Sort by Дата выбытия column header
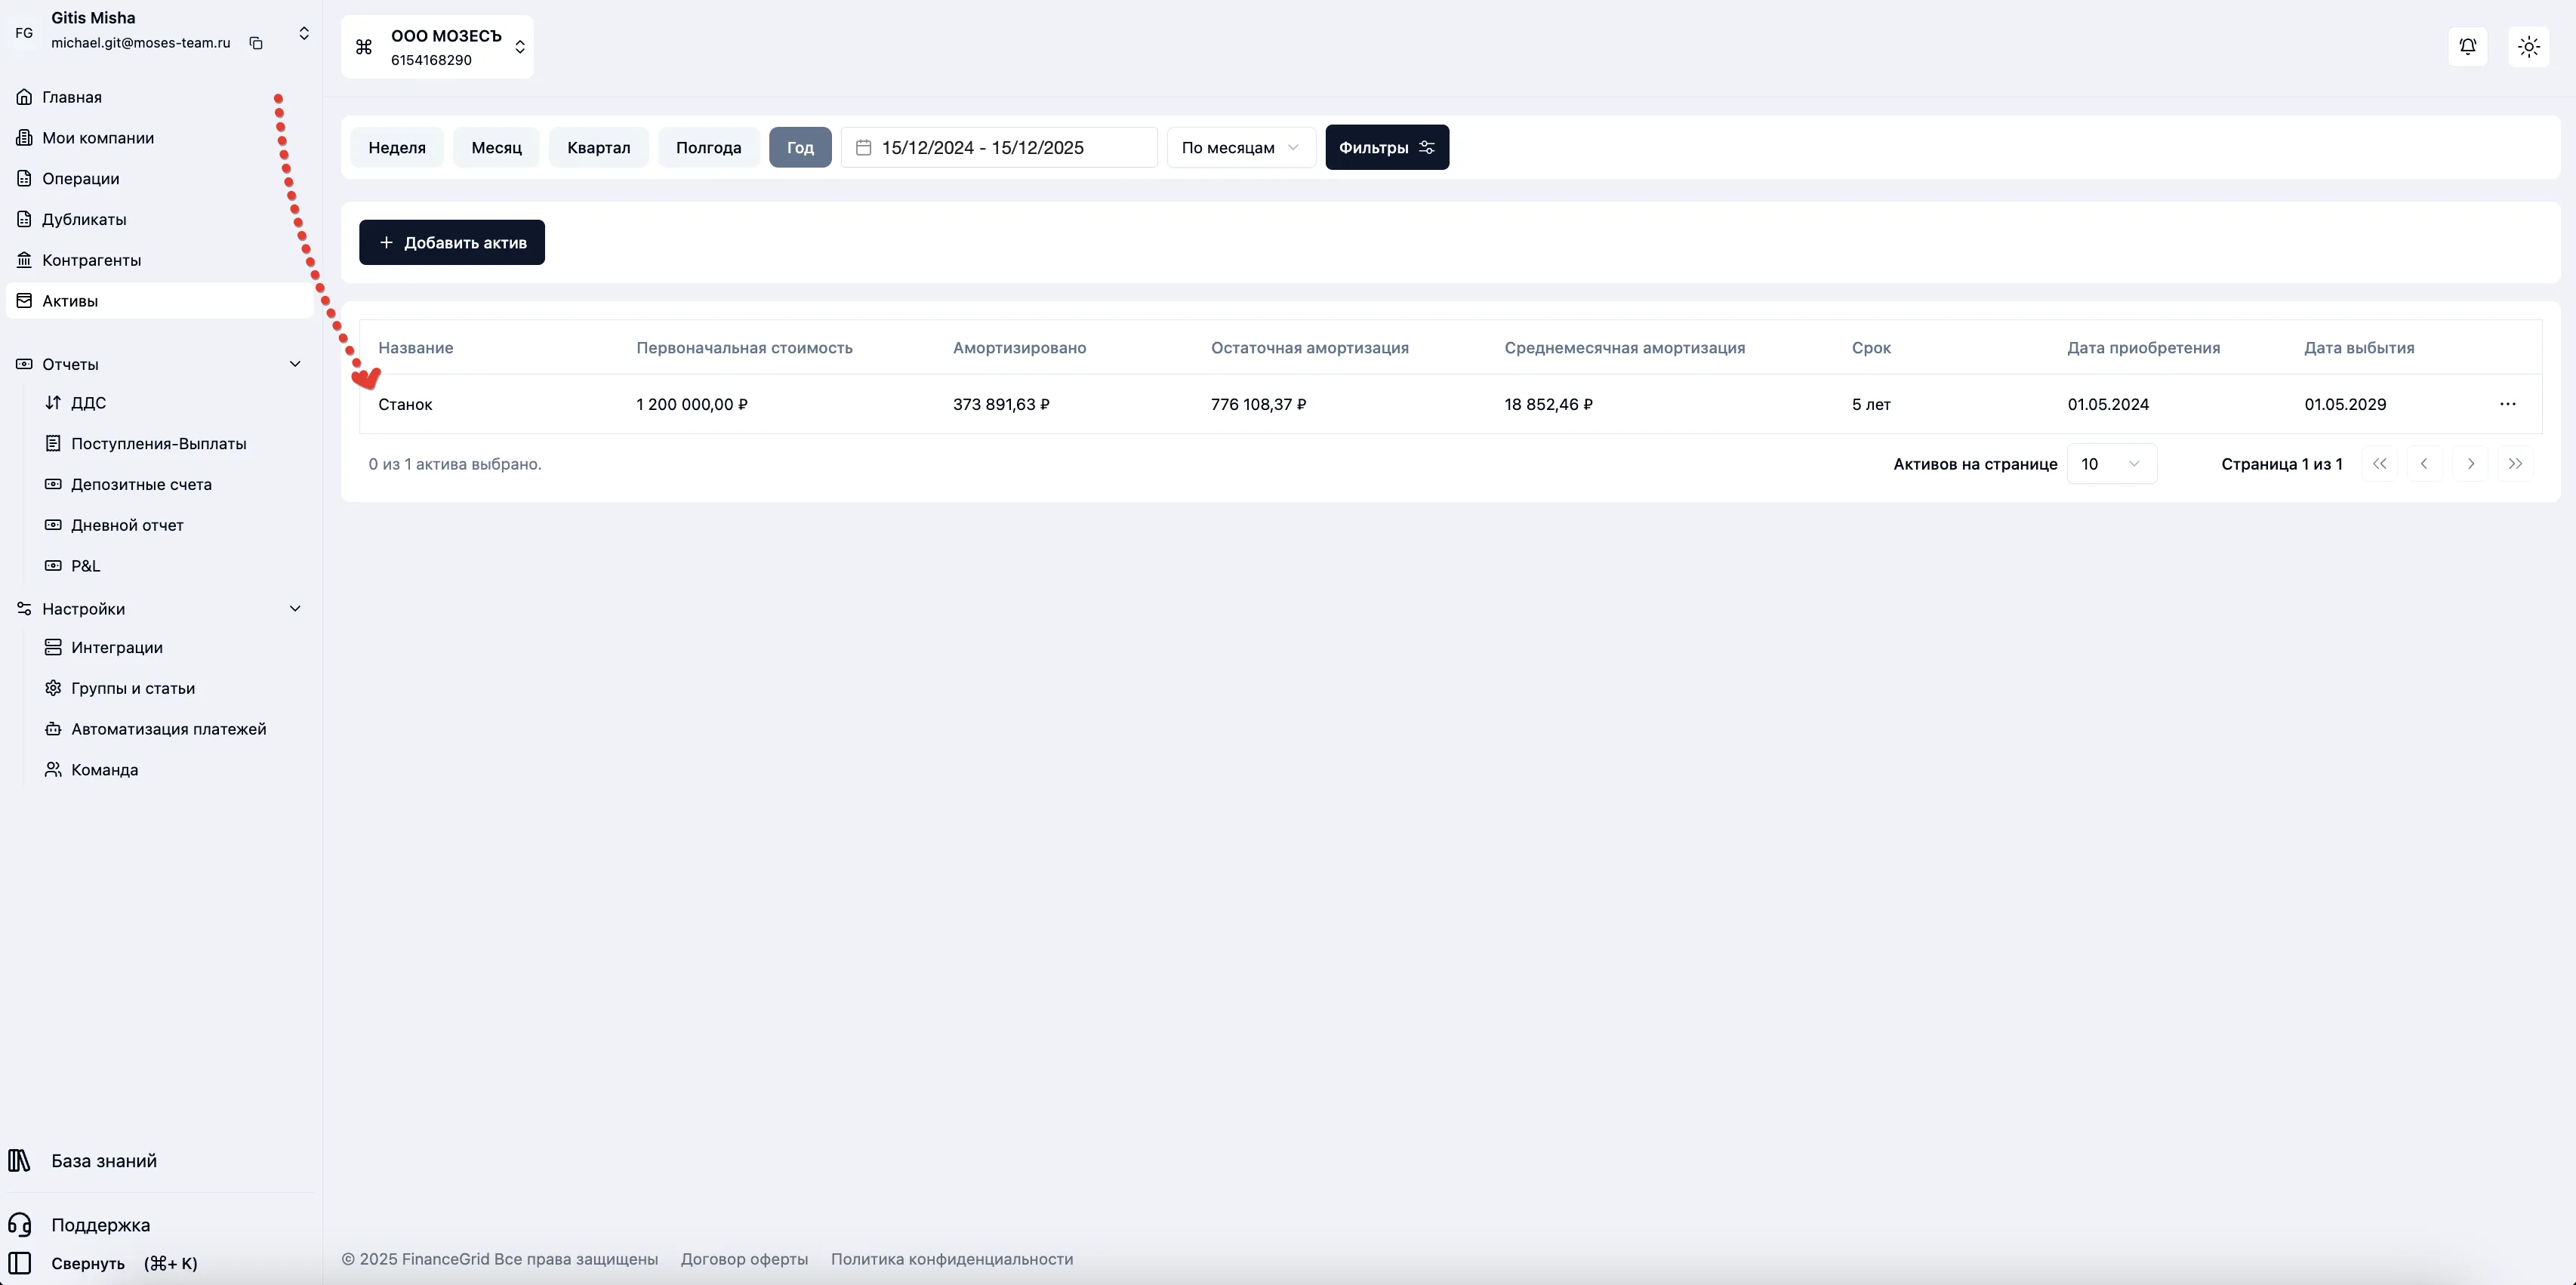2576x1285 pixels. pos(2359,348)
